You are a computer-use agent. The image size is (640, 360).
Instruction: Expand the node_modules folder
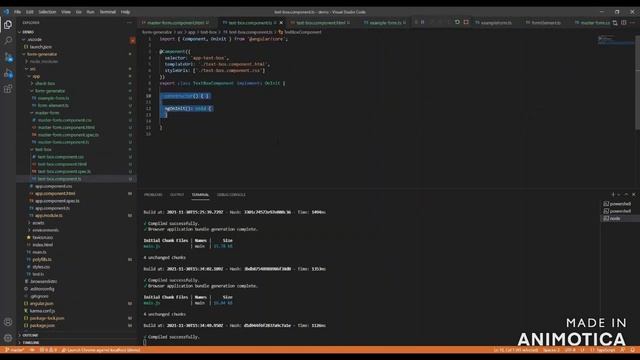43,62
